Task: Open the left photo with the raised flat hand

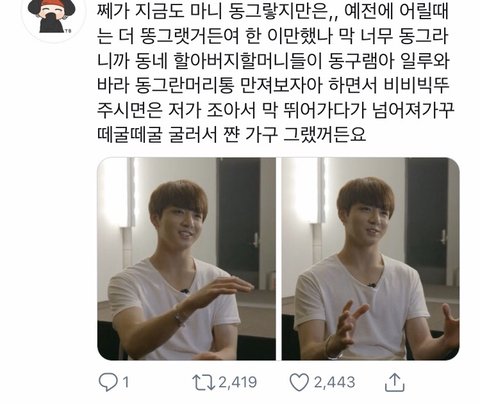Action: (x=186, y=259)
